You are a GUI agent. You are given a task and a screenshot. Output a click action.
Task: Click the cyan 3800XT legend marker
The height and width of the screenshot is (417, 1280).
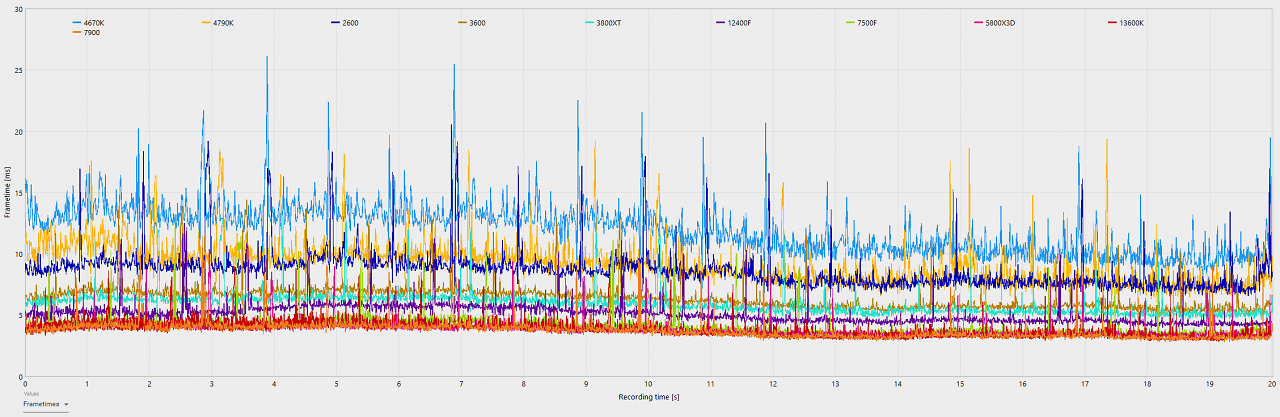pos(590,22)
